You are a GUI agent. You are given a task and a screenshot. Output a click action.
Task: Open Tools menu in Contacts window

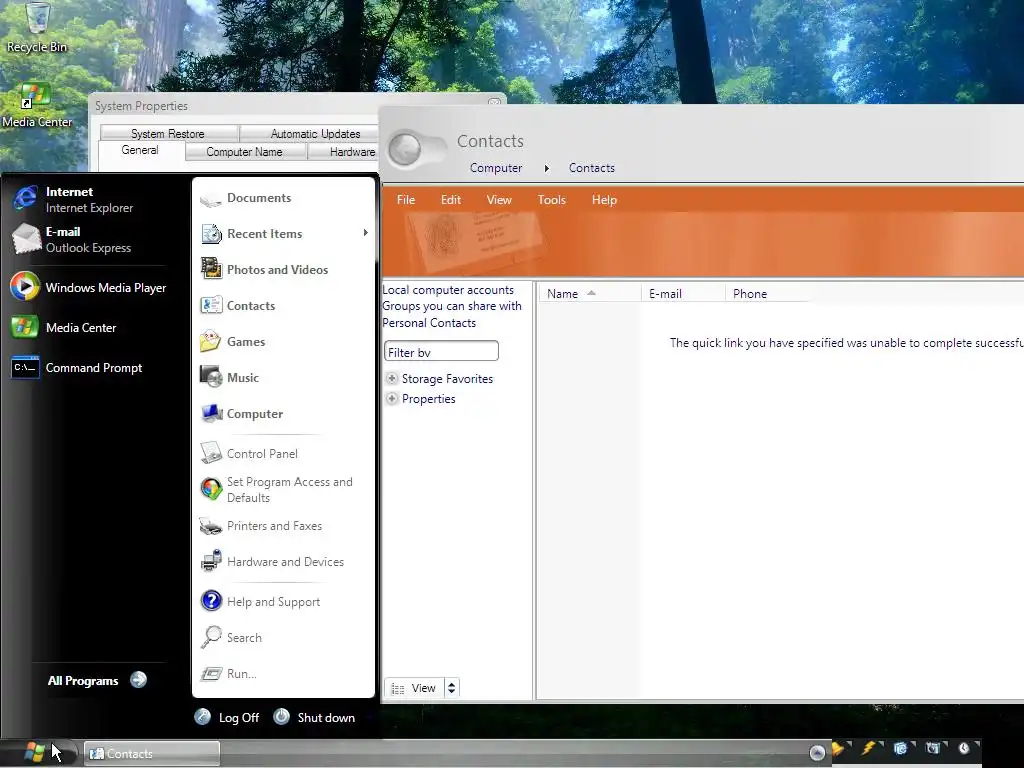click(552, 200)
